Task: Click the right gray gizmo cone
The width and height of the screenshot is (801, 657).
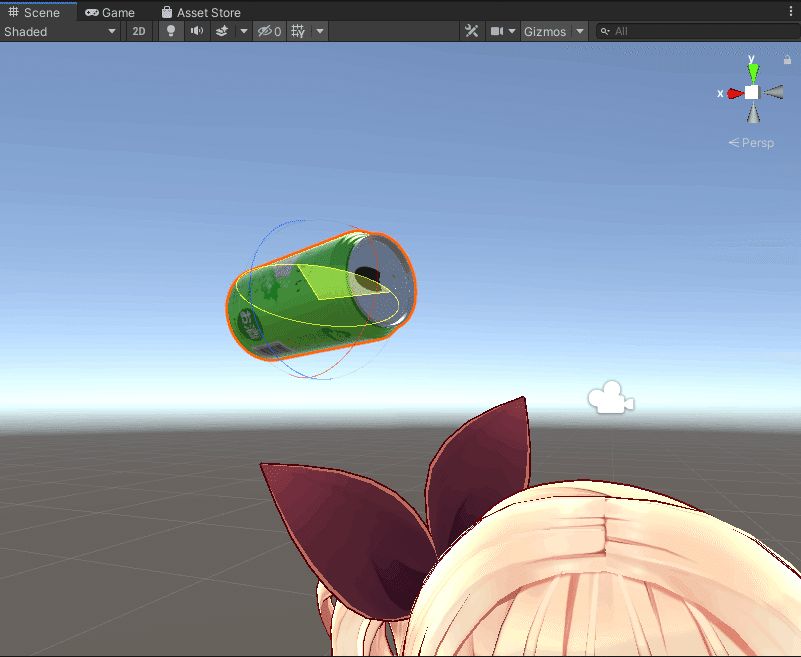Action: click(773, 92)
